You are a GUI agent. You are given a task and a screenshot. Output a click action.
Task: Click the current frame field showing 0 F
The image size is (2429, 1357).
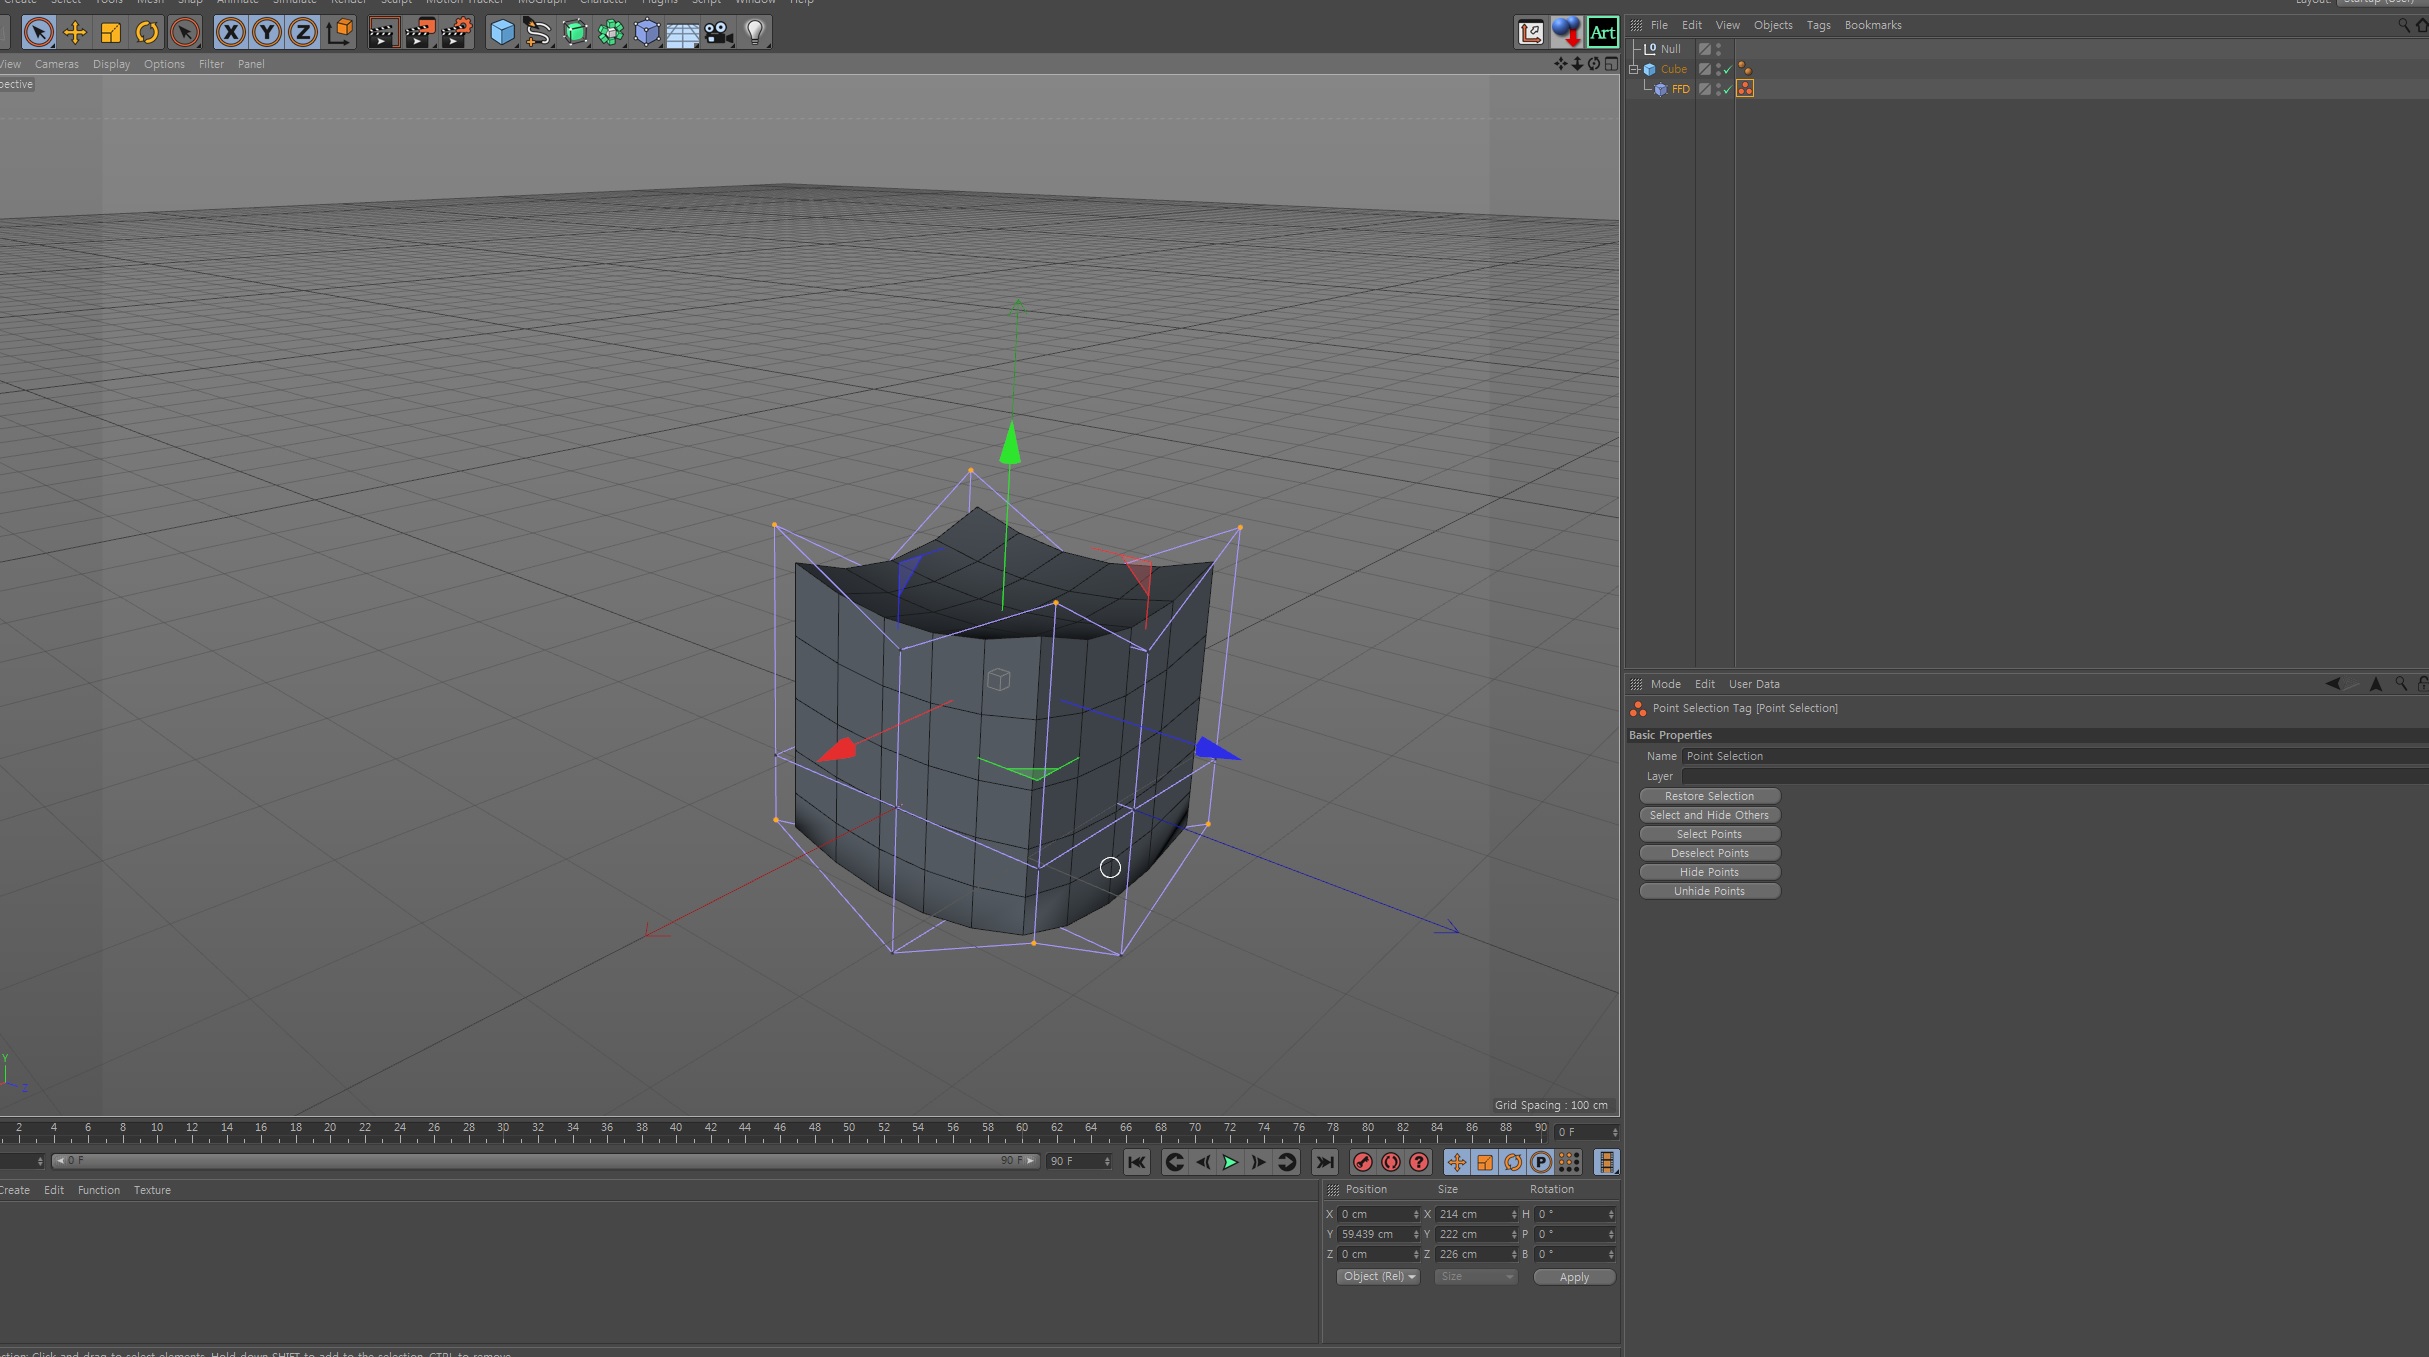tap(1586, 1132)
